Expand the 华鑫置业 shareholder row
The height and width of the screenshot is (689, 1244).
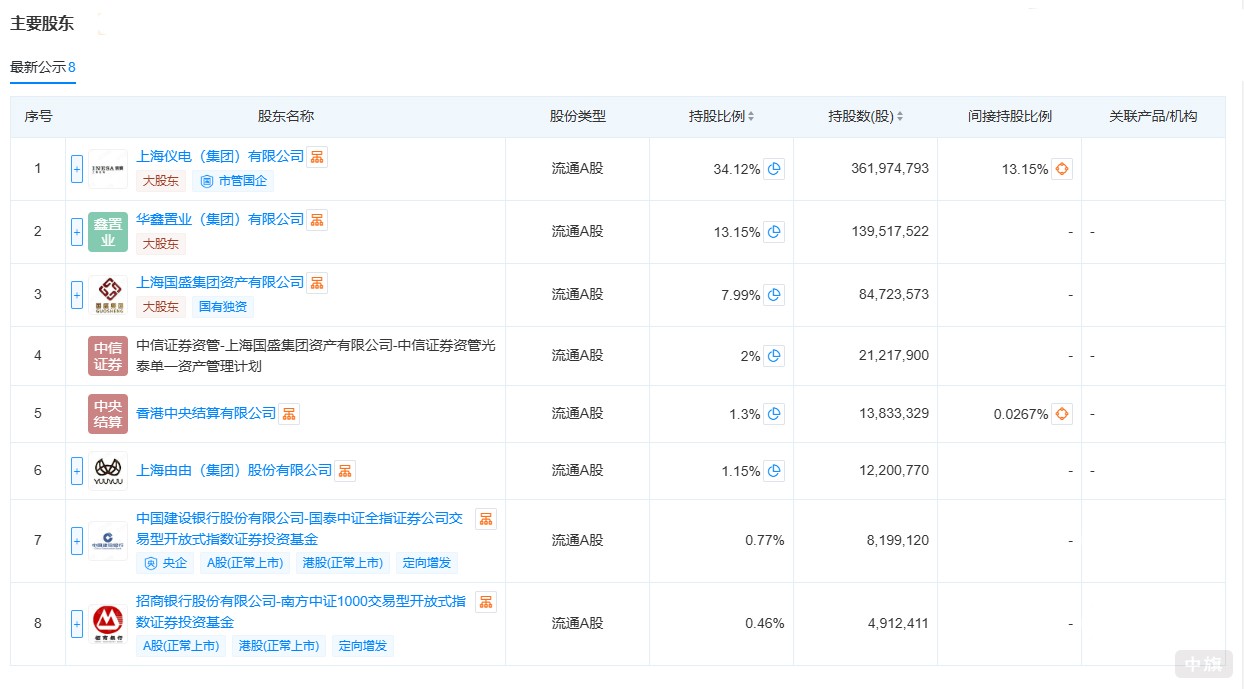pyautogui.click(x=76, y=231)
